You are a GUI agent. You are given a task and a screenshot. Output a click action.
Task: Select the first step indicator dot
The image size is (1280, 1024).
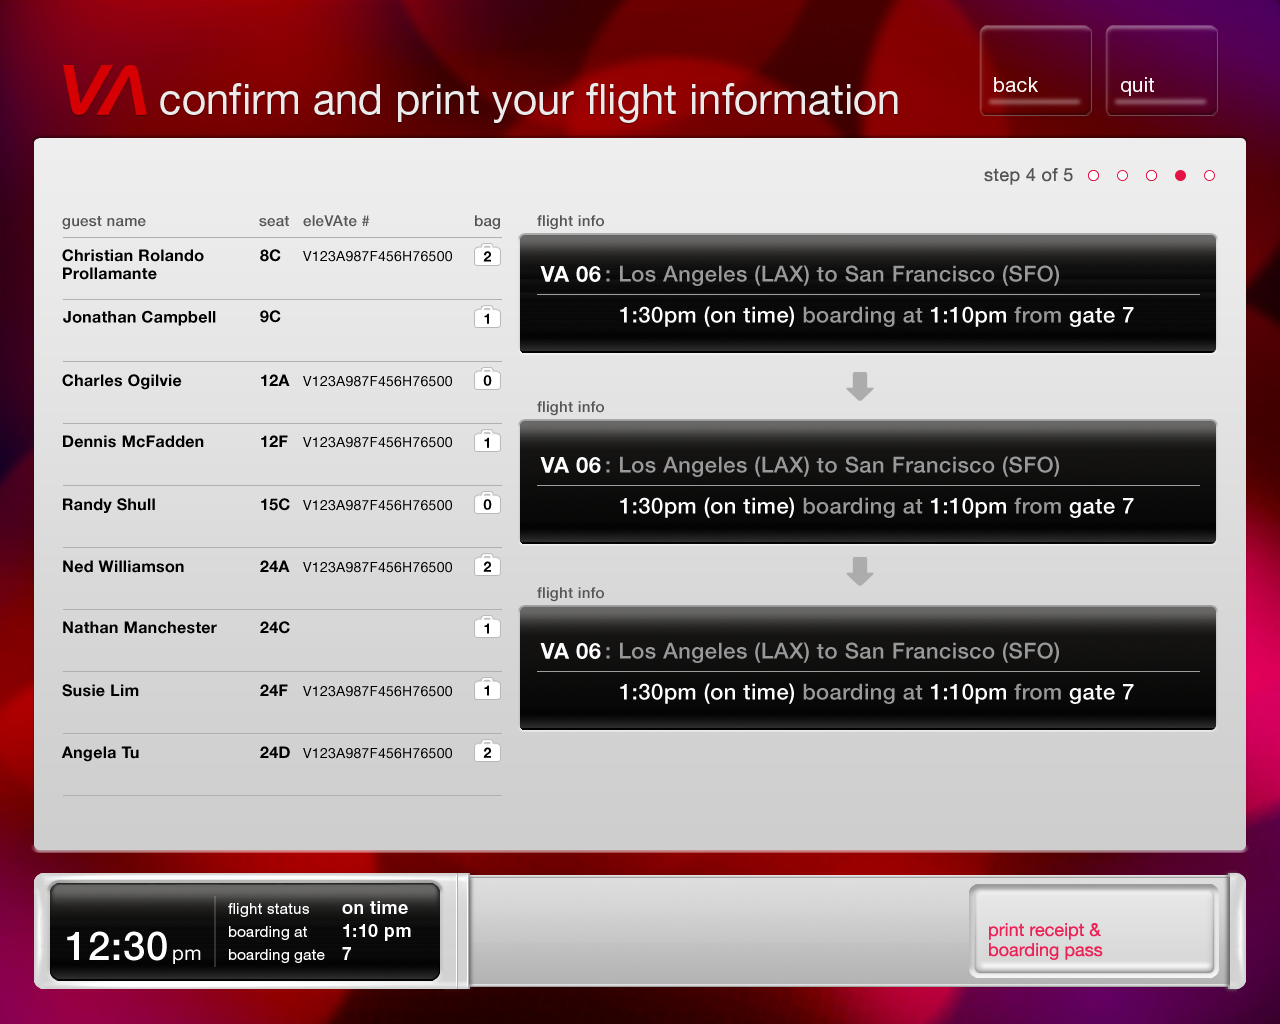[1093, 175]
